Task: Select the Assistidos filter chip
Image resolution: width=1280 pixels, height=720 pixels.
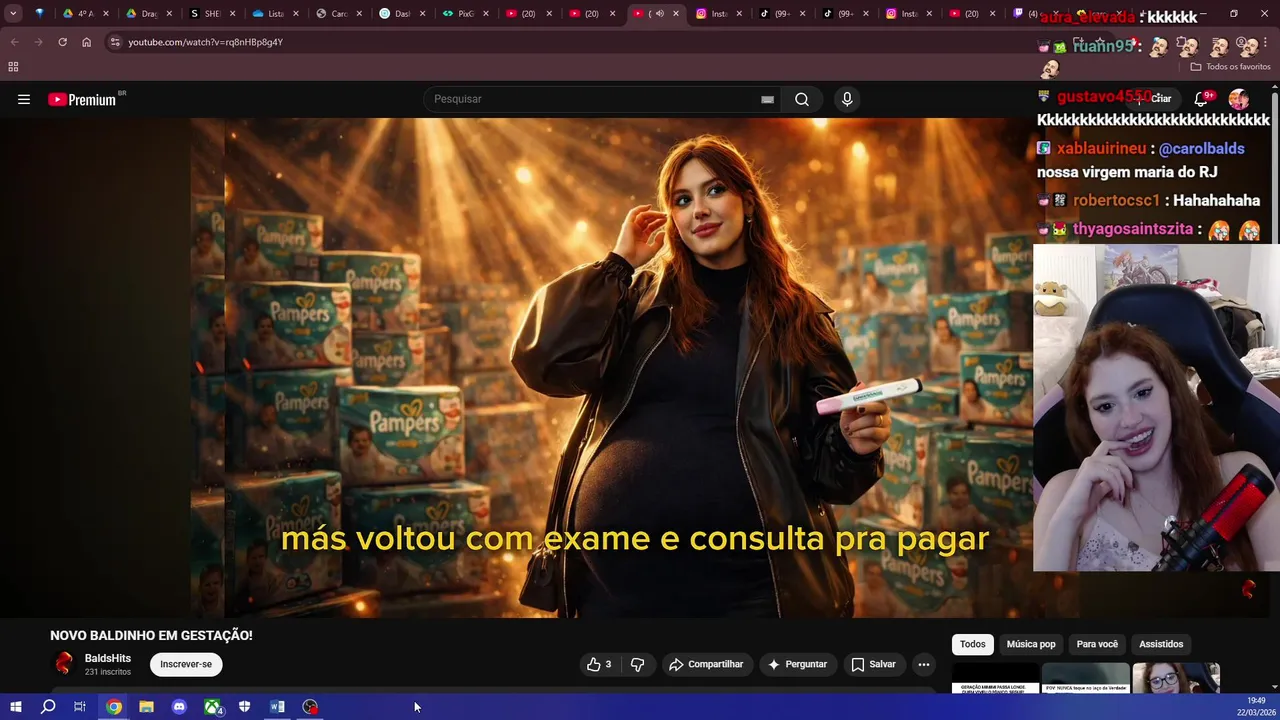Action: [x=1161, y=644]
